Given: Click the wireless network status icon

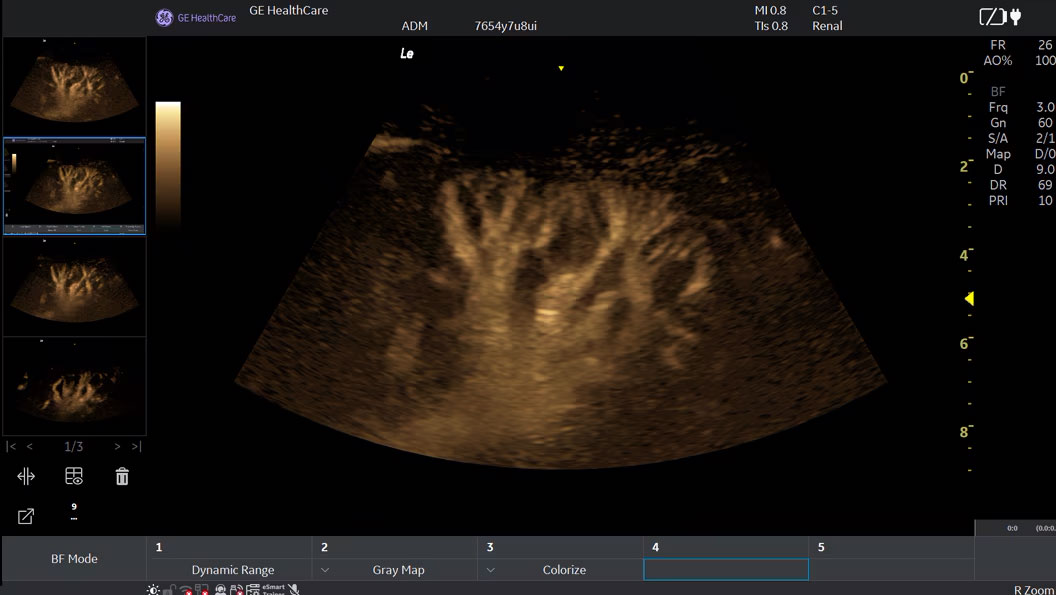Looking at the screenshot, I should point(185,590).
